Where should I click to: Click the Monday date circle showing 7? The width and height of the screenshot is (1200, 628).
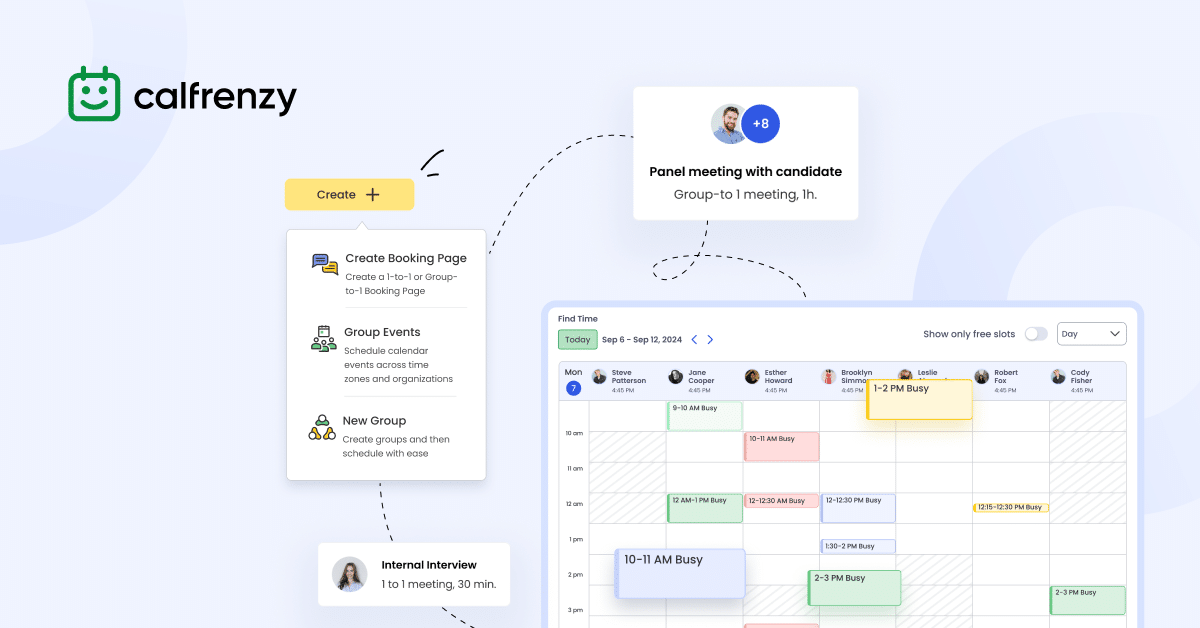(x=573, y=387)
